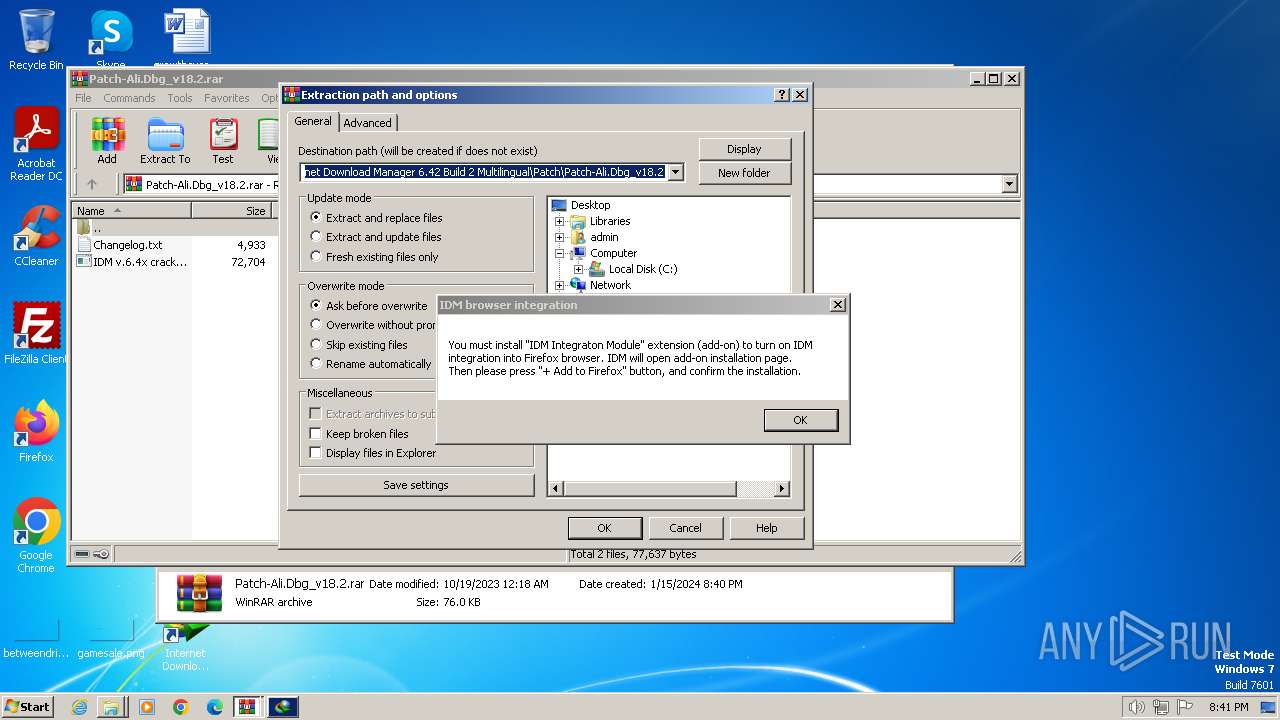Screen dimensions: 1280x720
Task: Select Local Disk (C:) in folder tree
Action: coord(643,269)
